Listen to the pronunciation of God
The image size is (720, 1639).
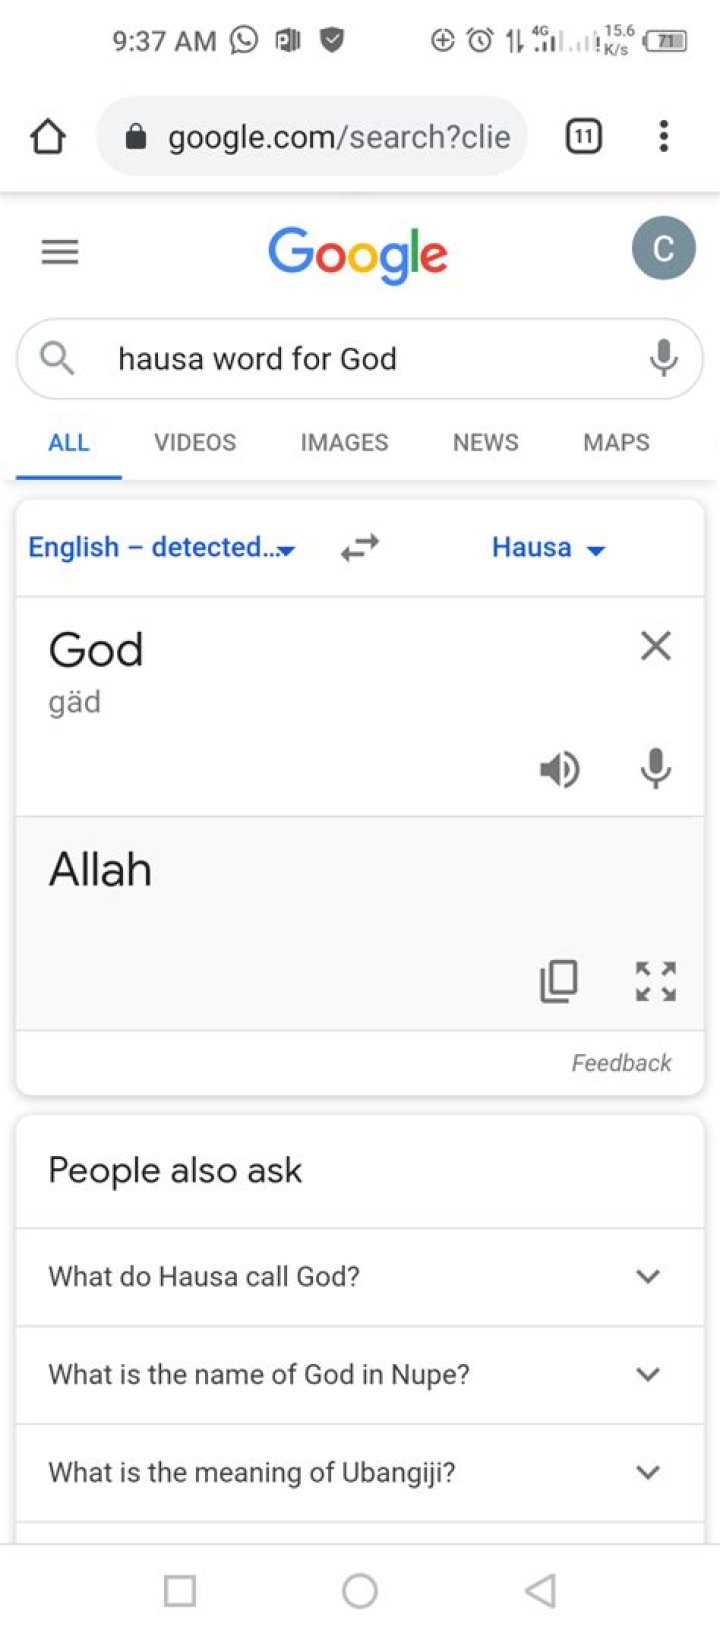559,769
